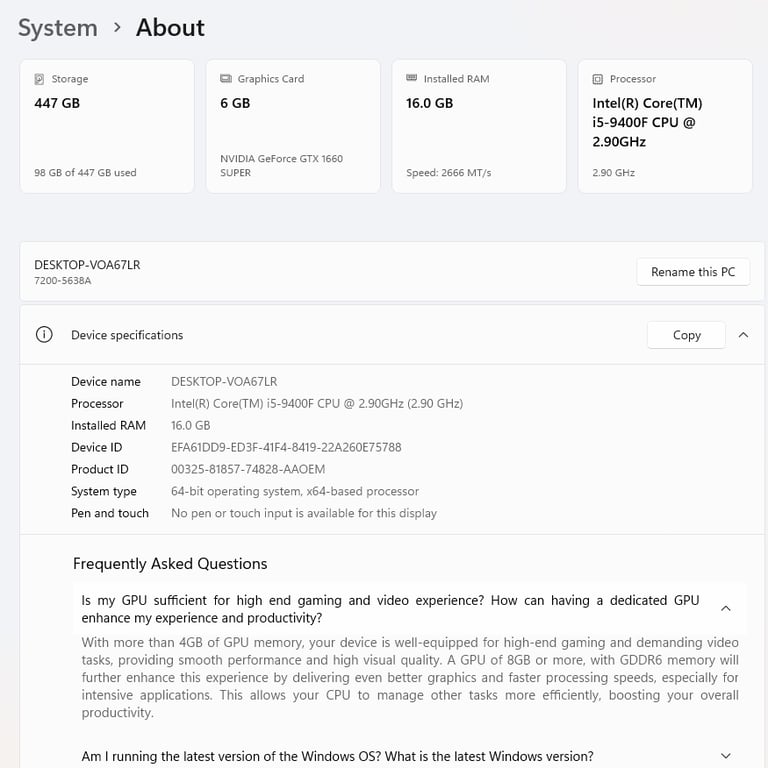Click the Processor chip icon
The width and height of the screenshot is (768, 768).
(598, 79)
